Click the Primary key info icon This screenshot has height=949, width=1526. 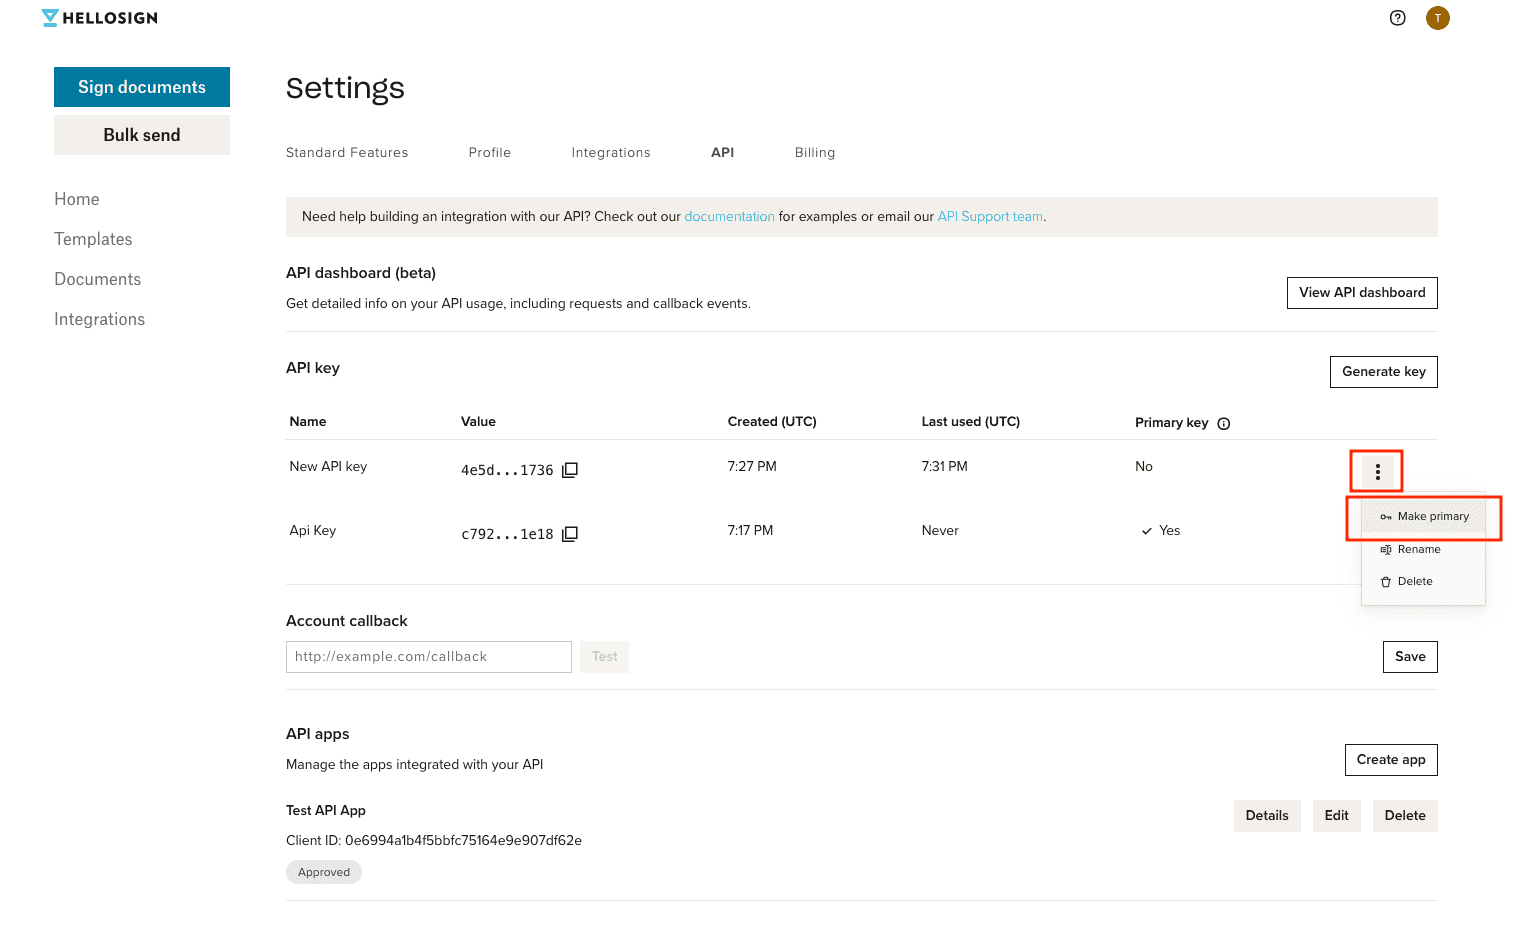click(x=1224, y=423)
